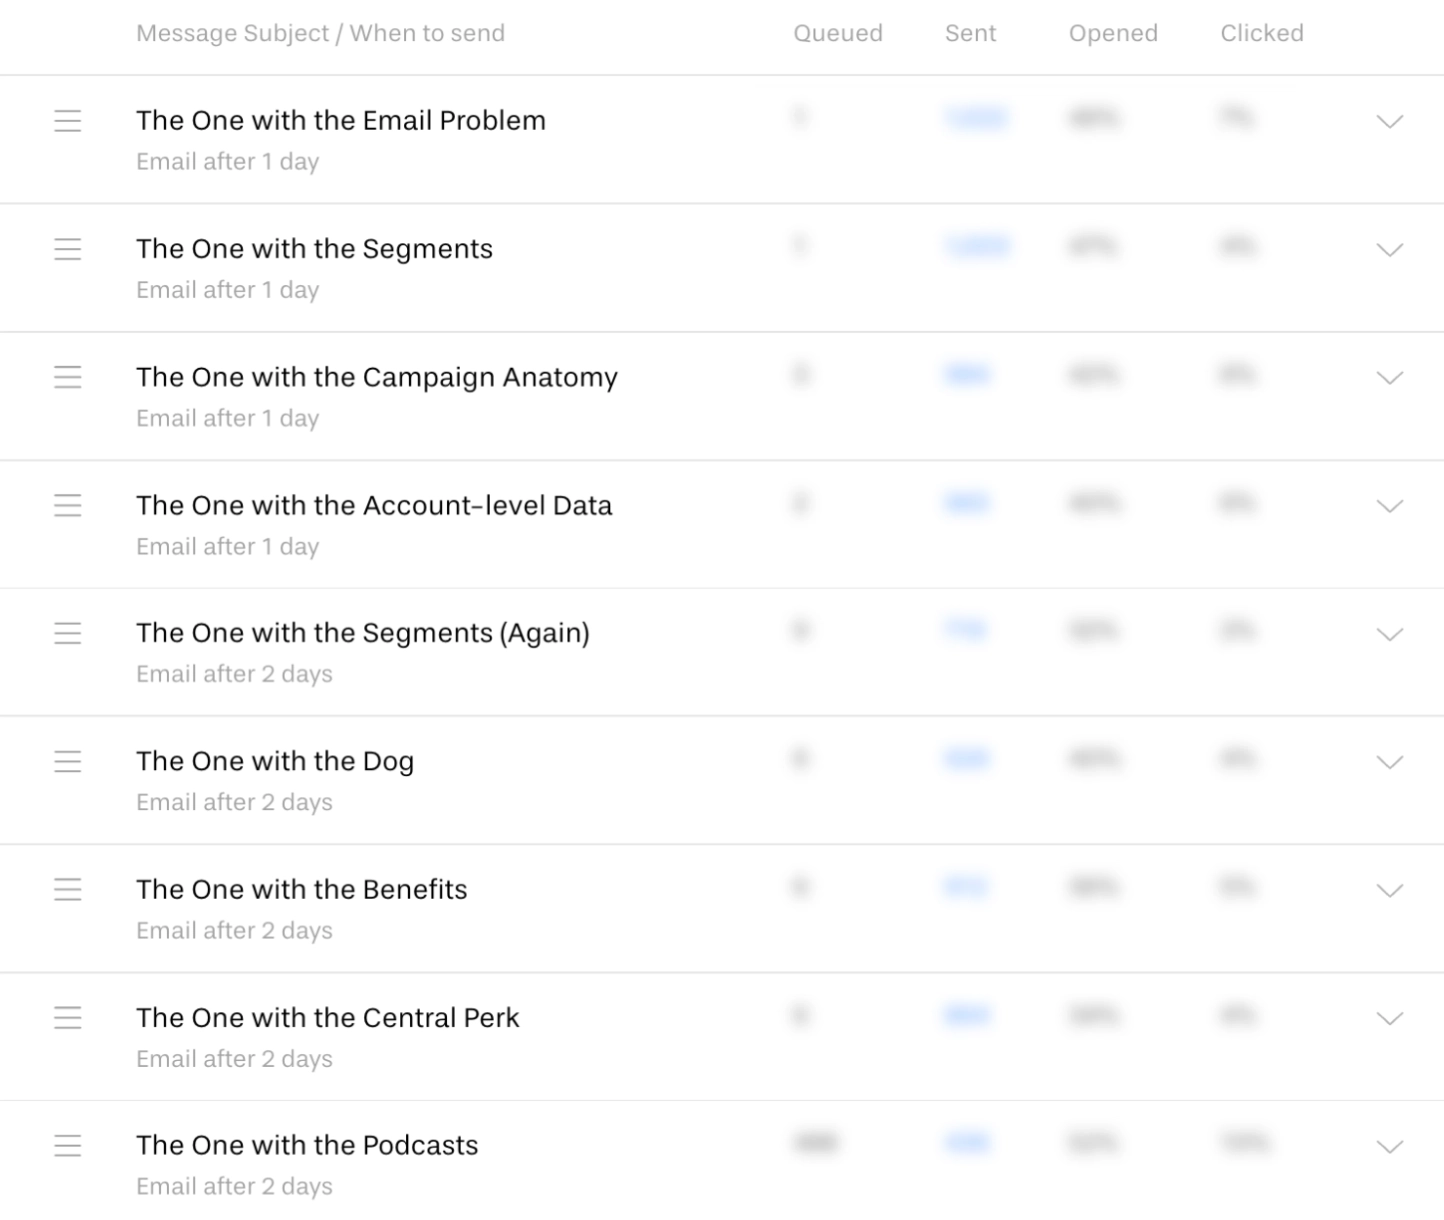1444x1220 pixels.
Task: Open The One with the Email Problem message
Action: click(340, 120)
